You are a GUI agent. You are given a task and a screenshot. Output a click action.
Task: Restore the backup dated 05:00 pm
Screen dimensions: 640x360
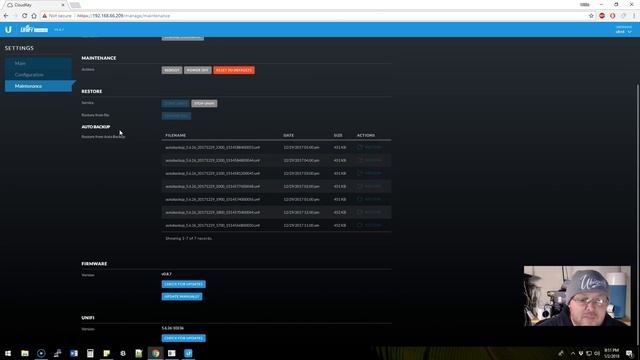click(x=369, y=147)
